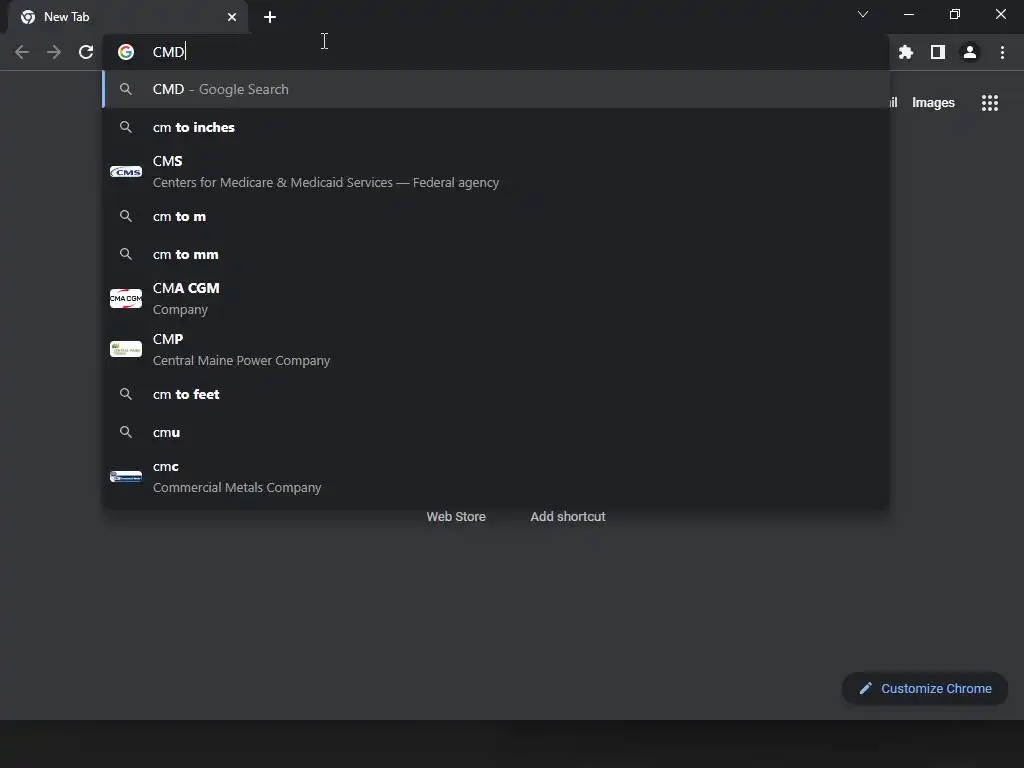Open the Google apps grid
The image size is (1024, 768).
(x=990, y=103)
